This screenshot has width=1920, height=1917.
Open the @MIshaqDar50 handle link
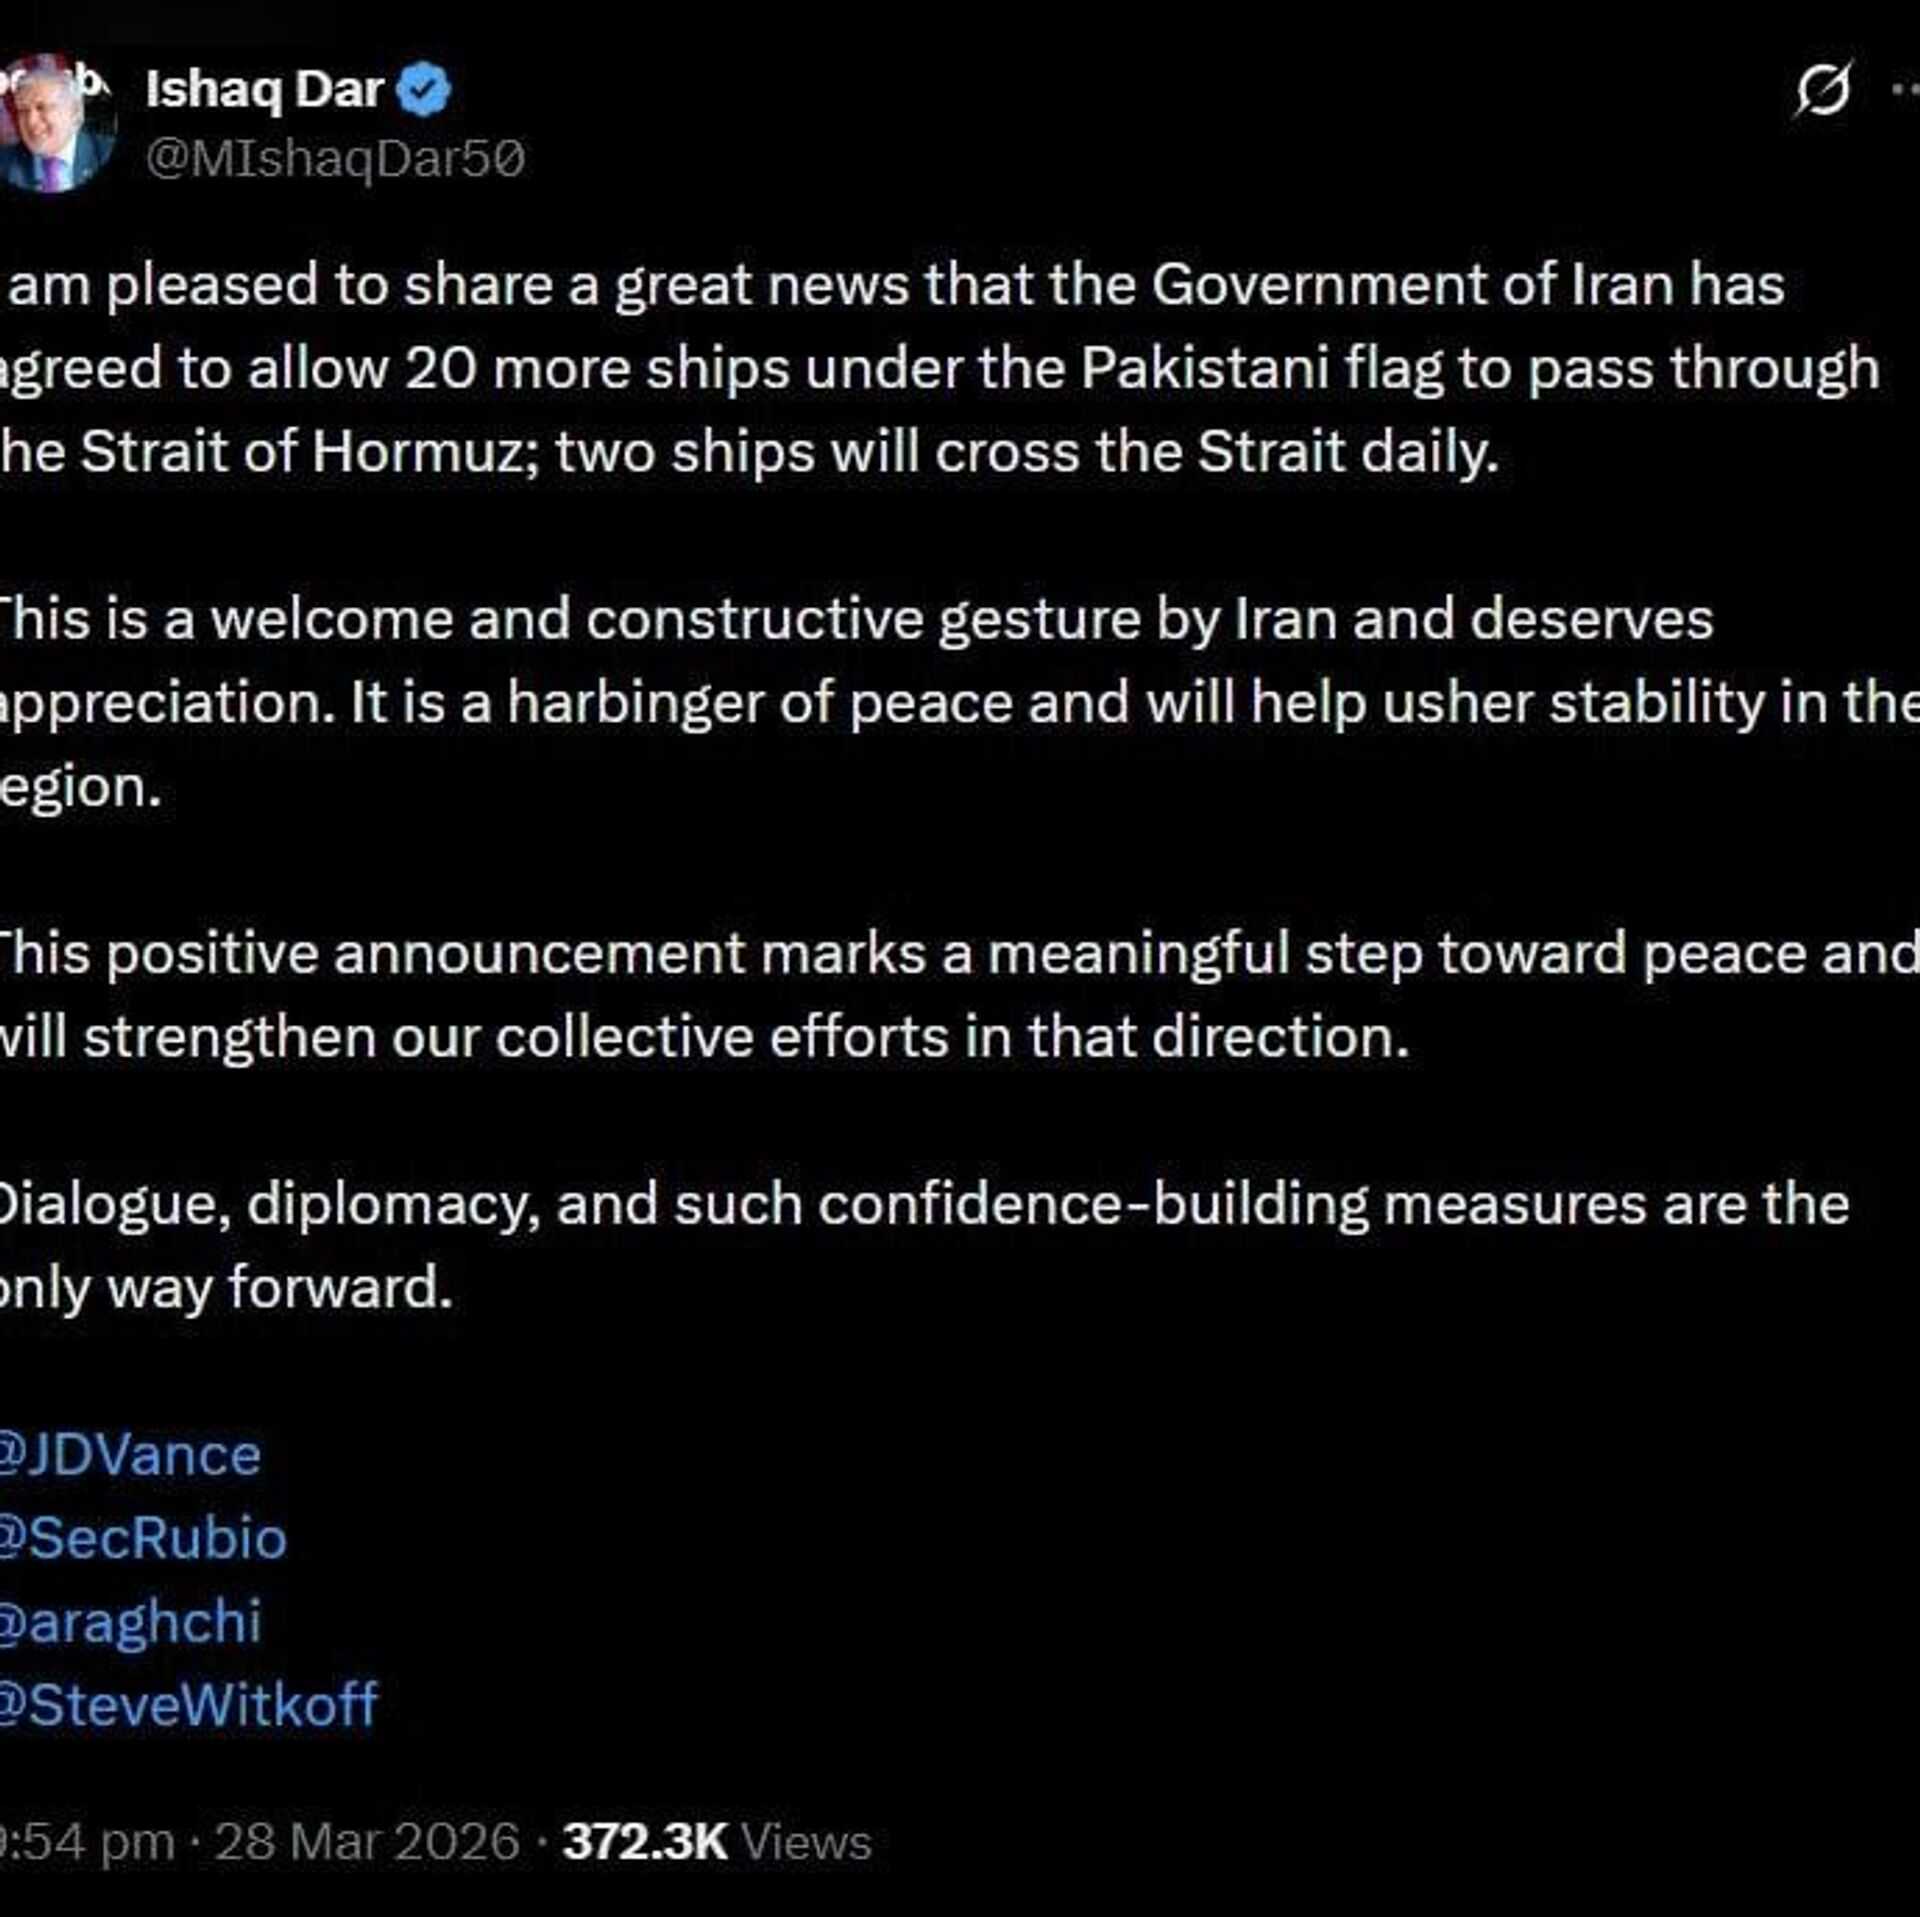point(335,159)
